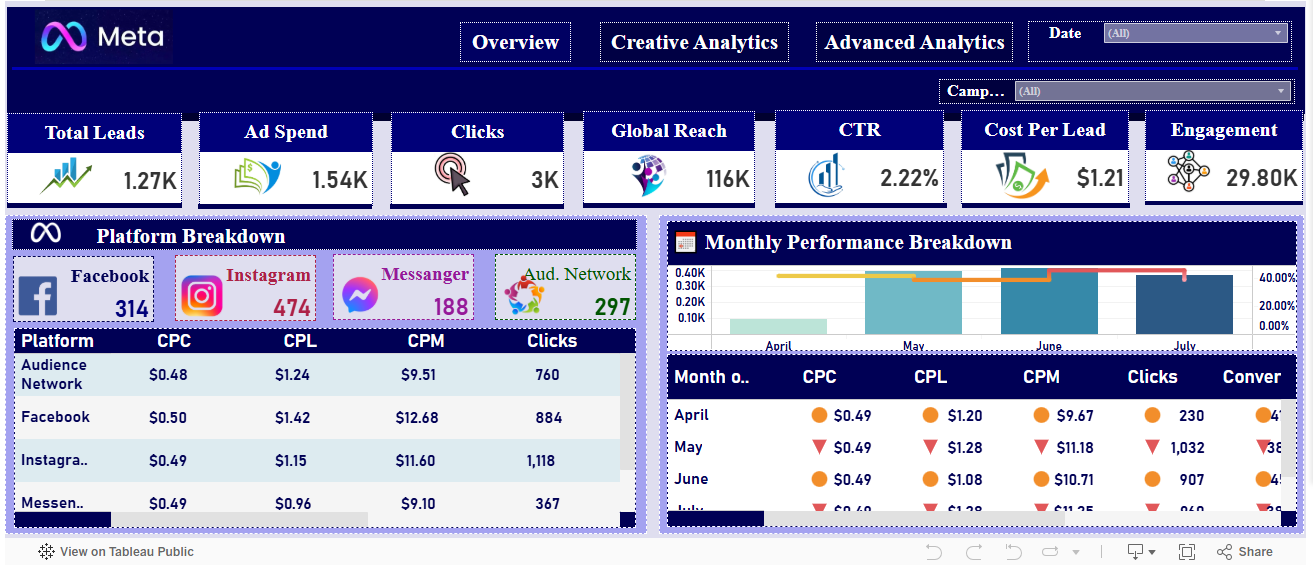This screenshot has width=1313, height=572.
Task: Click the Tableau undo icon
Action: coord(933,552)
